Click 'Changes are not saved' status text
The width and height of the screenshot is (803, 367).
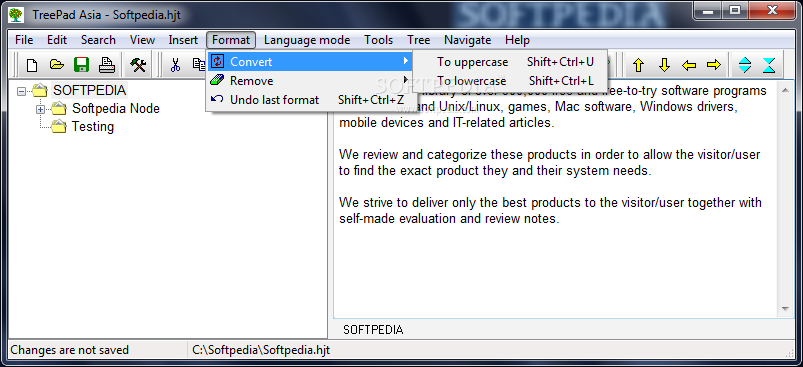(70, 350)
